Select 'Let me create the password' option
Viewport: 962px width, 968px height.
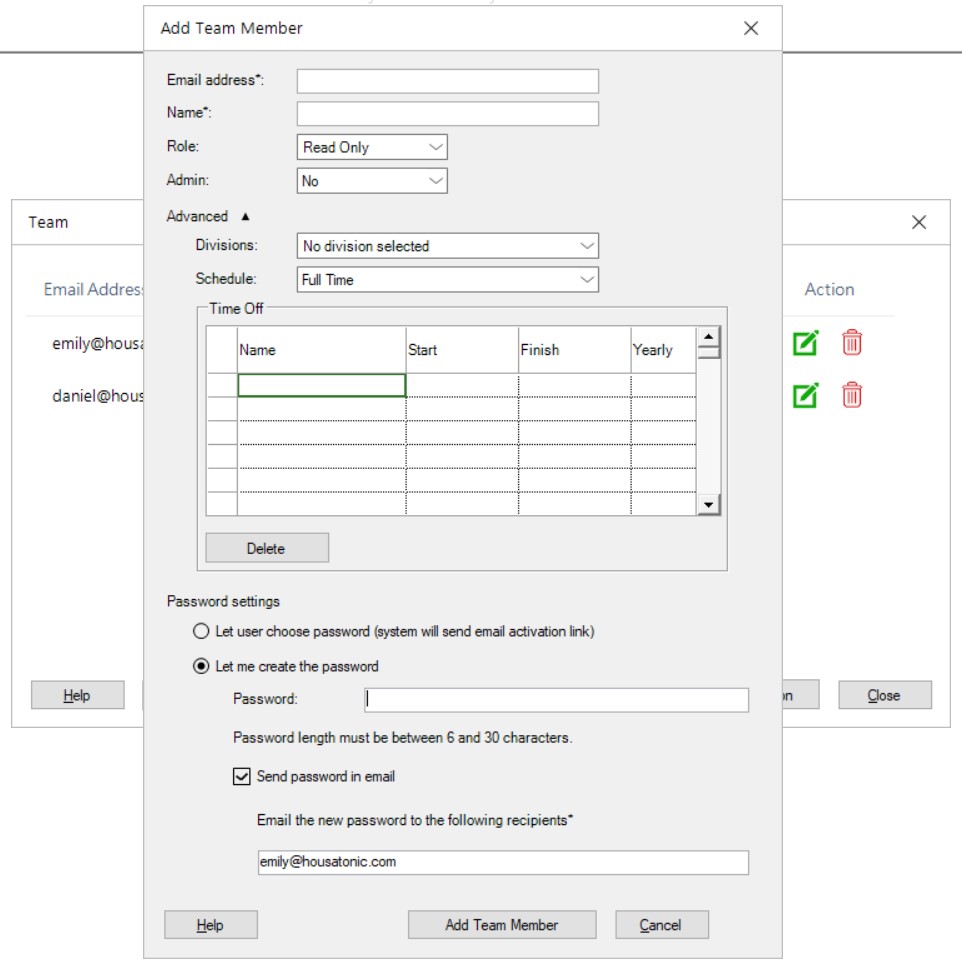[x=201, y=666]
